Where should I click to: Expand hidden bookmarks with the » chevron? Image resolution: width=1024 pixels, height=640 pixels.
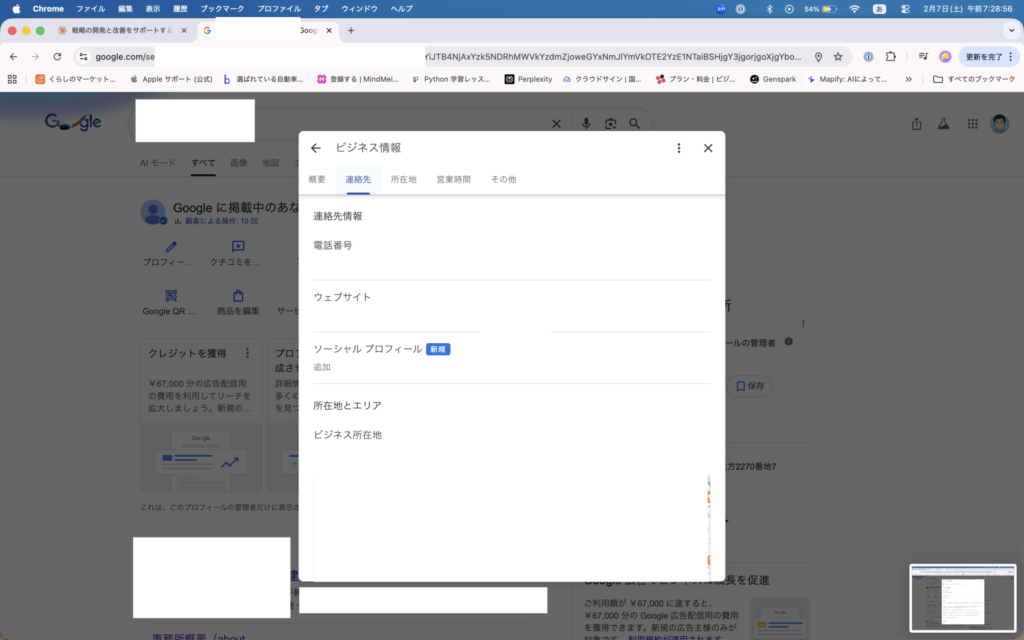pos(908,79)
